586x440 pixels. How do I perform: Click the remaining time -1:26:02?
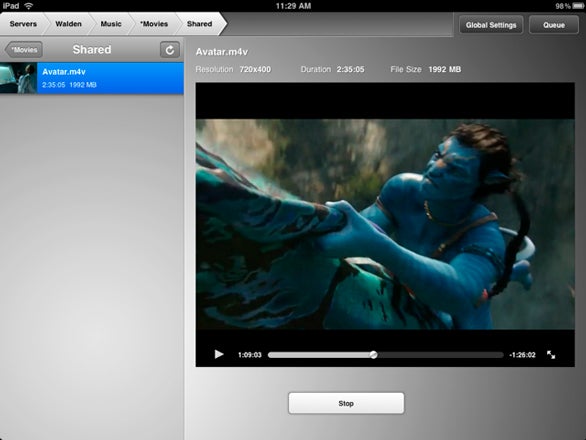click(522, 355)
